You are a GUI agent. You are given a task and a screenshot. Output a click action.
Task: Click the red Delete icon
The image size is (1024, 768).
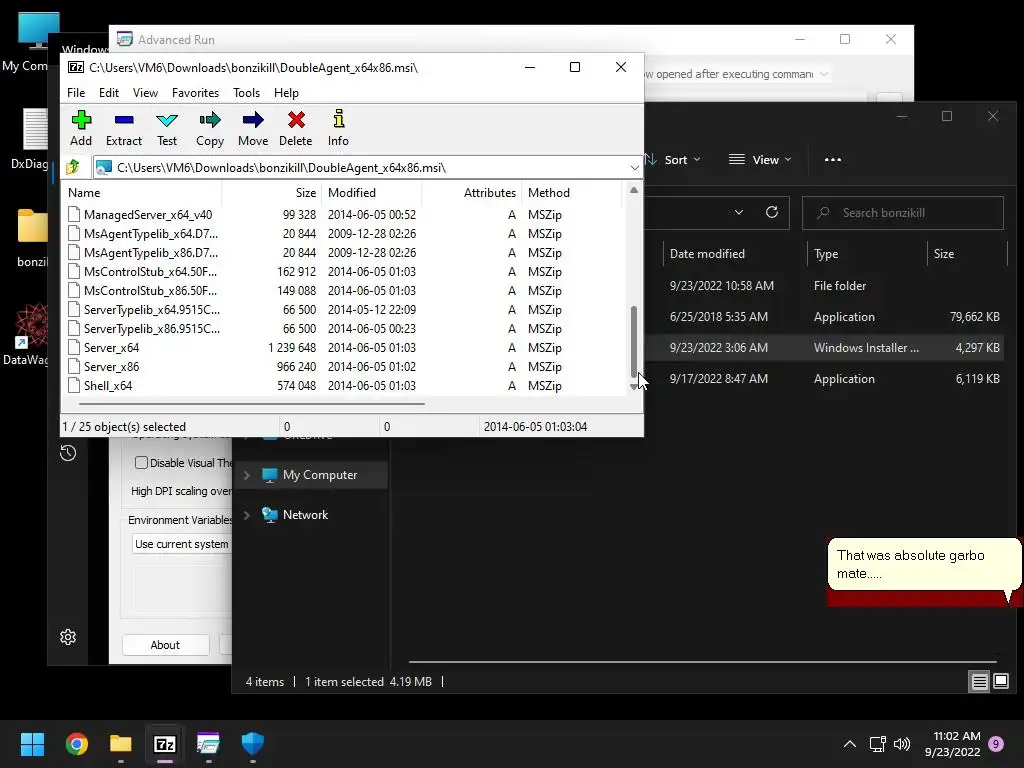(x=296, y=128)
